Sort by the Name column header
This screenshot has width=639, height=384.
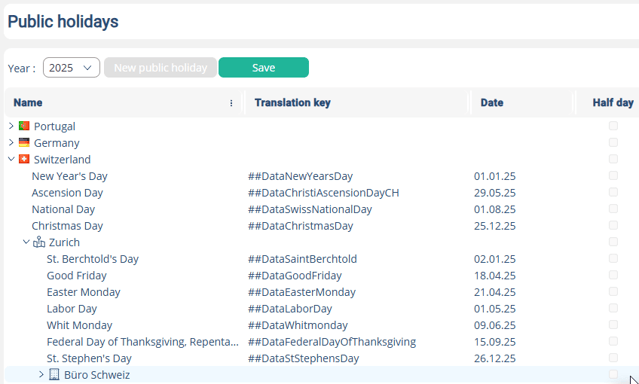(x=28, y=103)
